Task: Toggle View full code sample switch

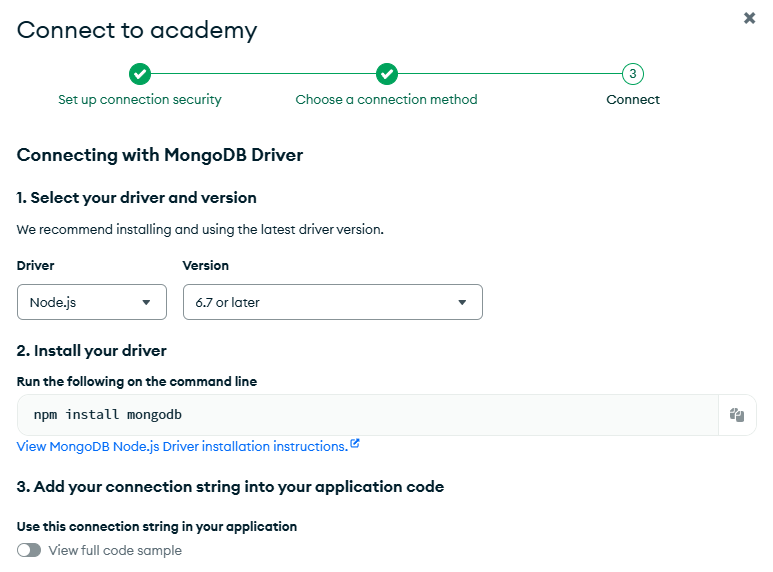Action: click(29, 550)
